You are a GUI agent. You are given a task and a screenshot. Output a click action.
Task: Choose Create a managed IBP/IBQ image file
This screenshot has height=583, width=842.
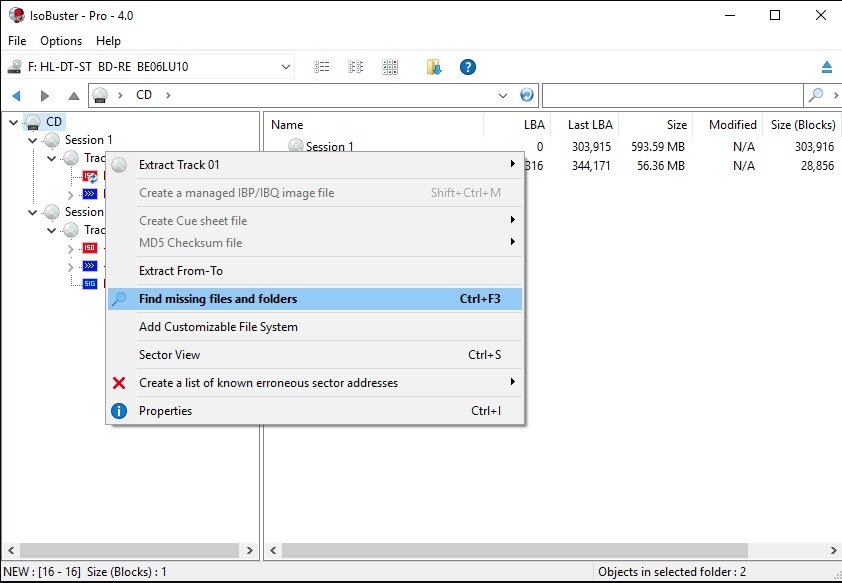click(315, 193)
